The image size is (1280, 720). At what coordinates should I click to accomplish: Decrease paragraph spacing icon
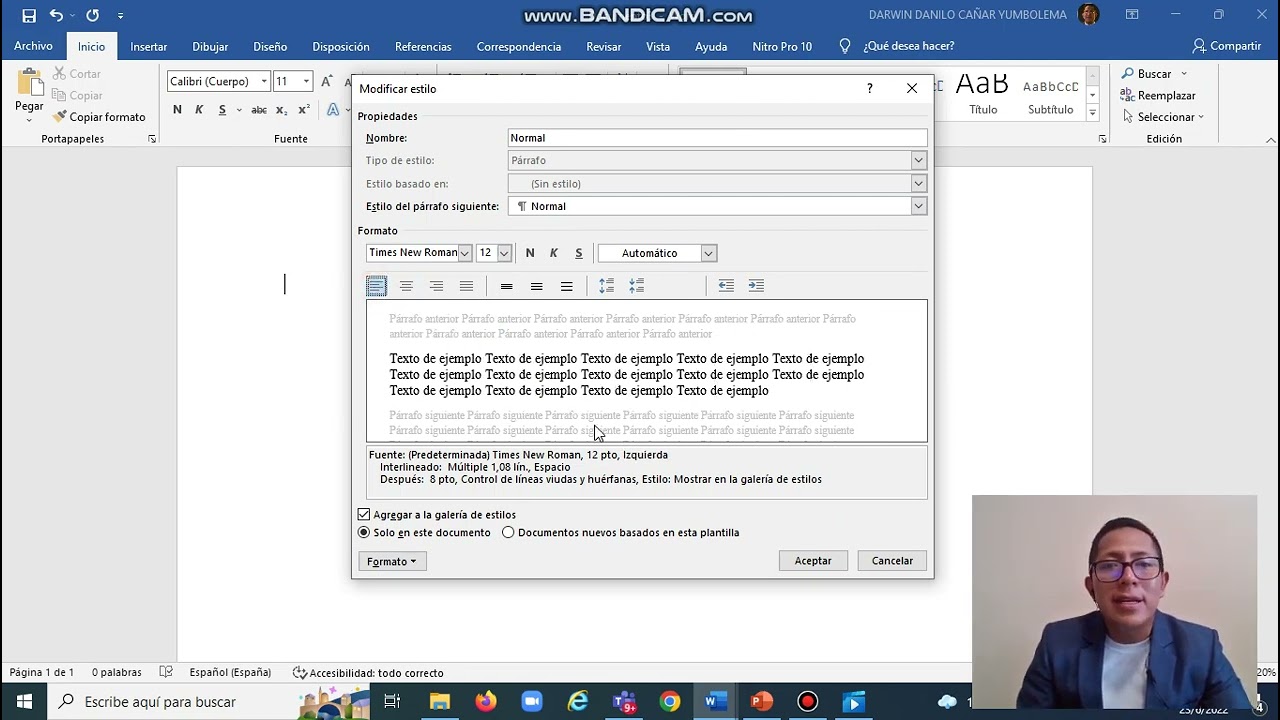click(x=637, y=286)
